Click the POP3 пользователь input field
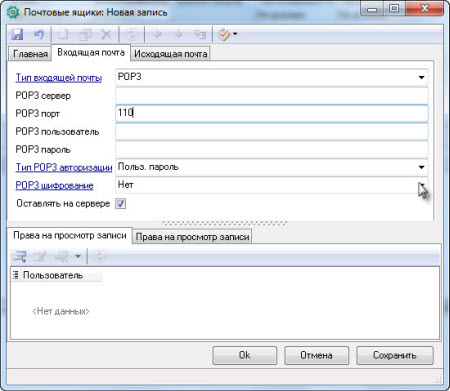 click(x=272, y=131)
